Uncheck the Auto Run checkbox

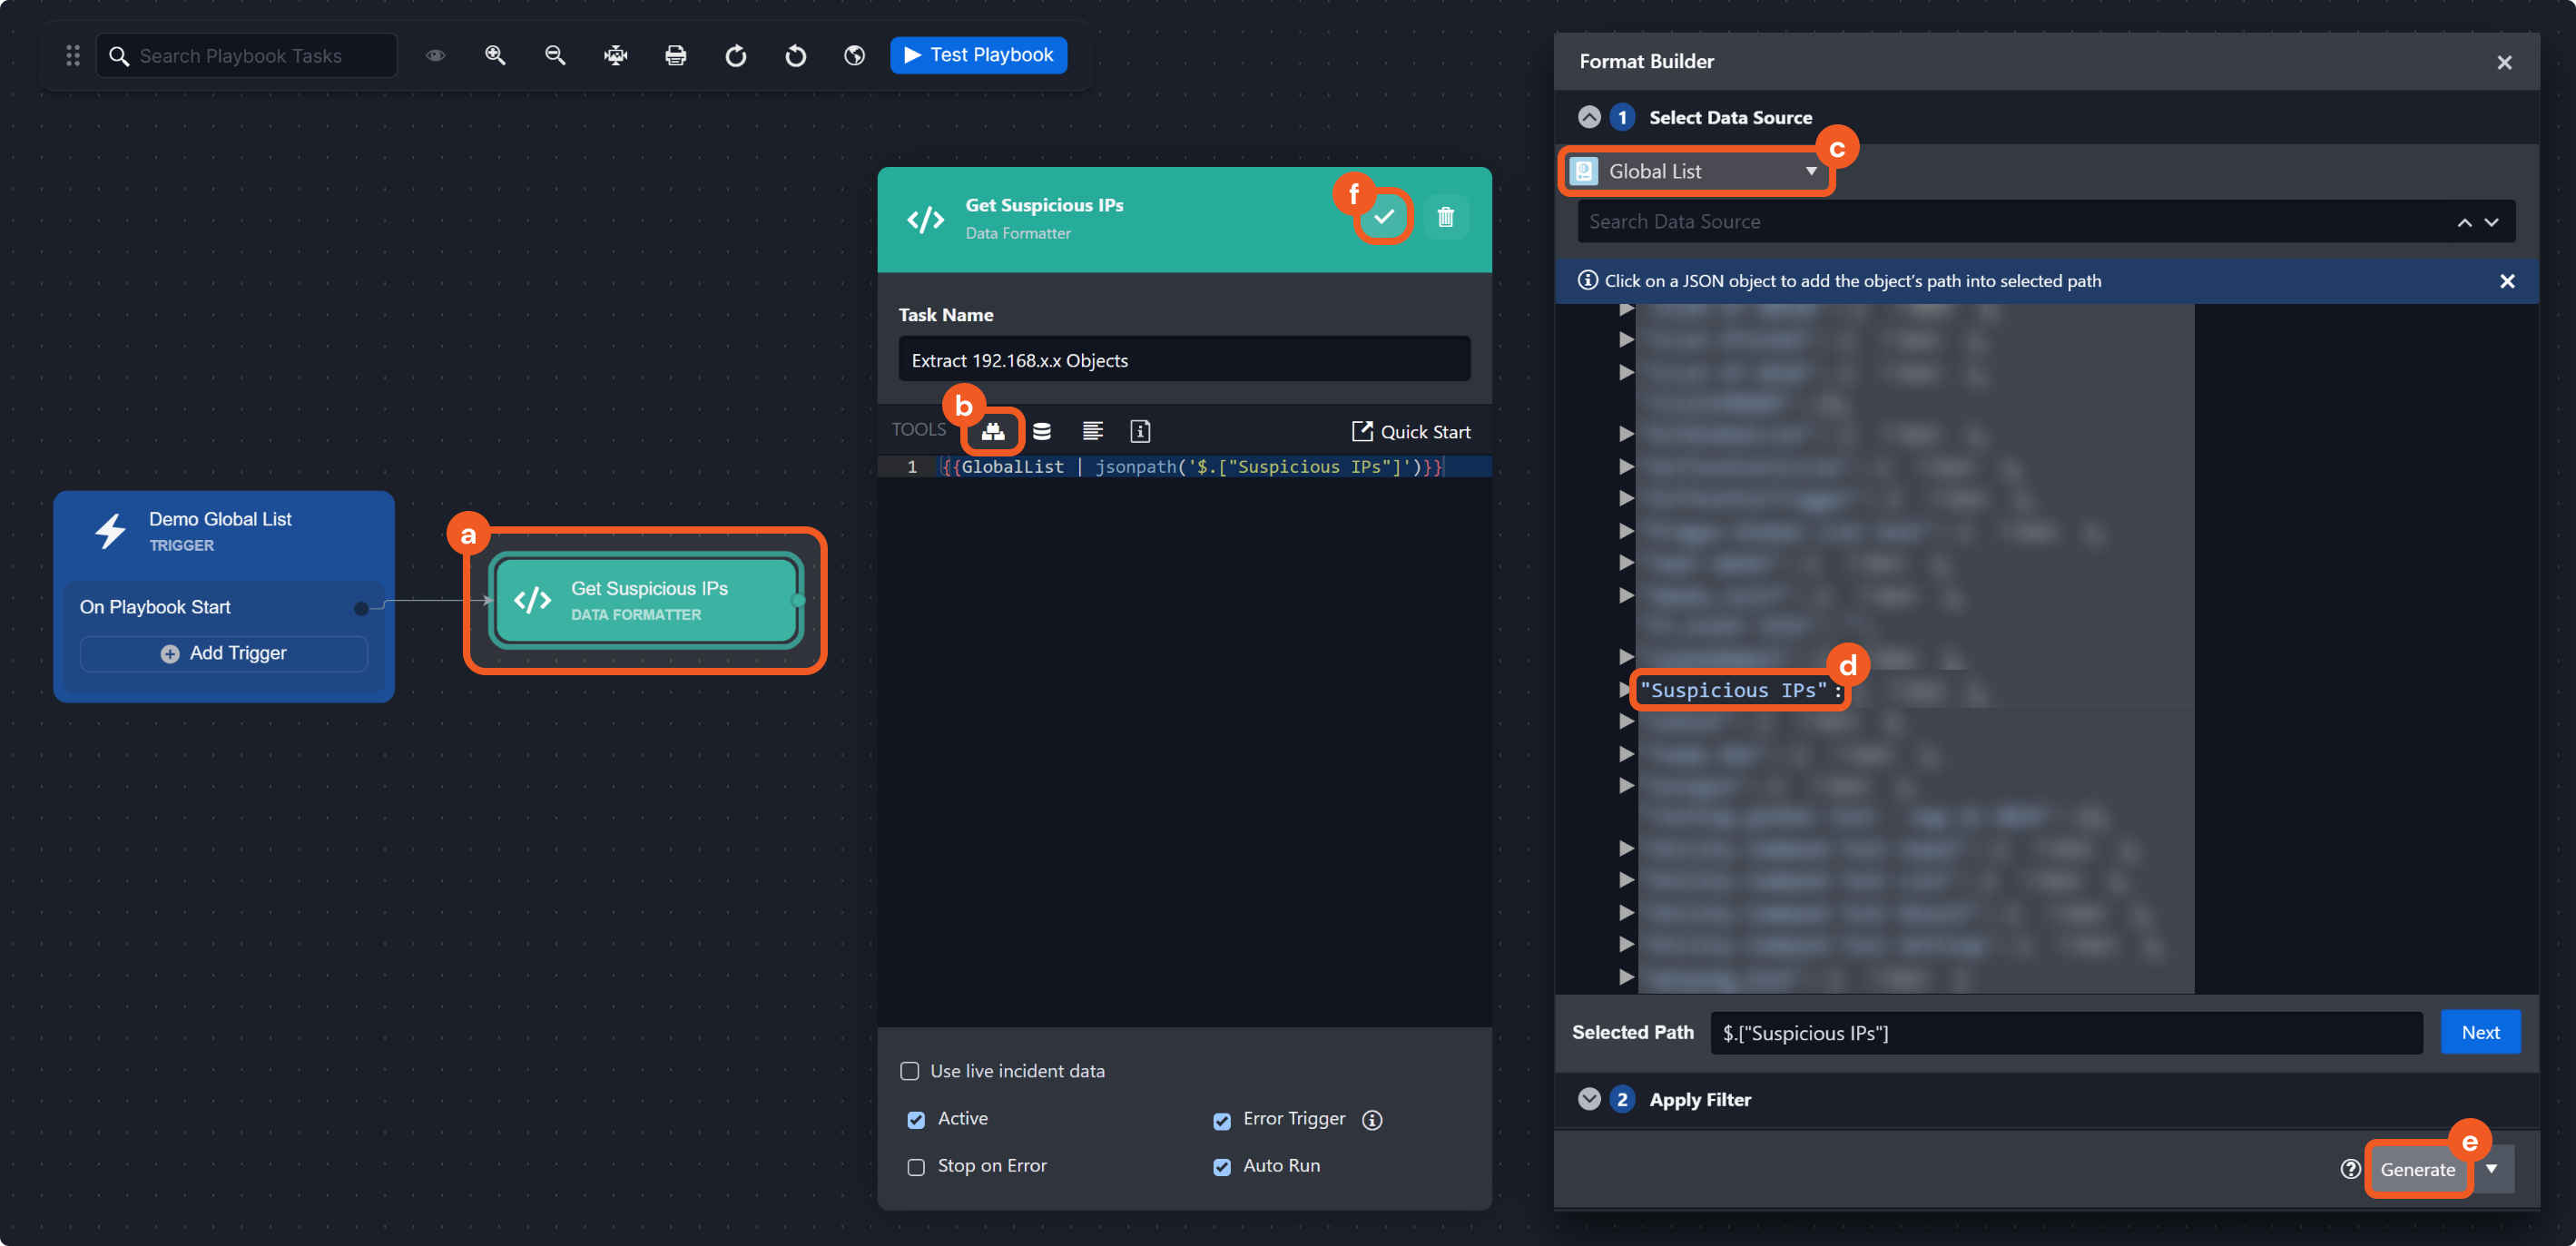1221,1167
